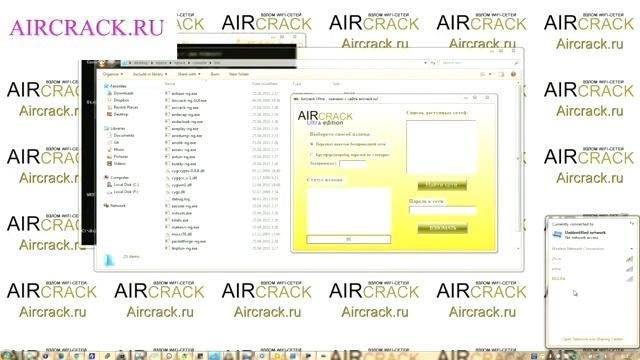640x360 pixels.
Task: Click the Unidentified network icon
Action: tap(557, 234)
